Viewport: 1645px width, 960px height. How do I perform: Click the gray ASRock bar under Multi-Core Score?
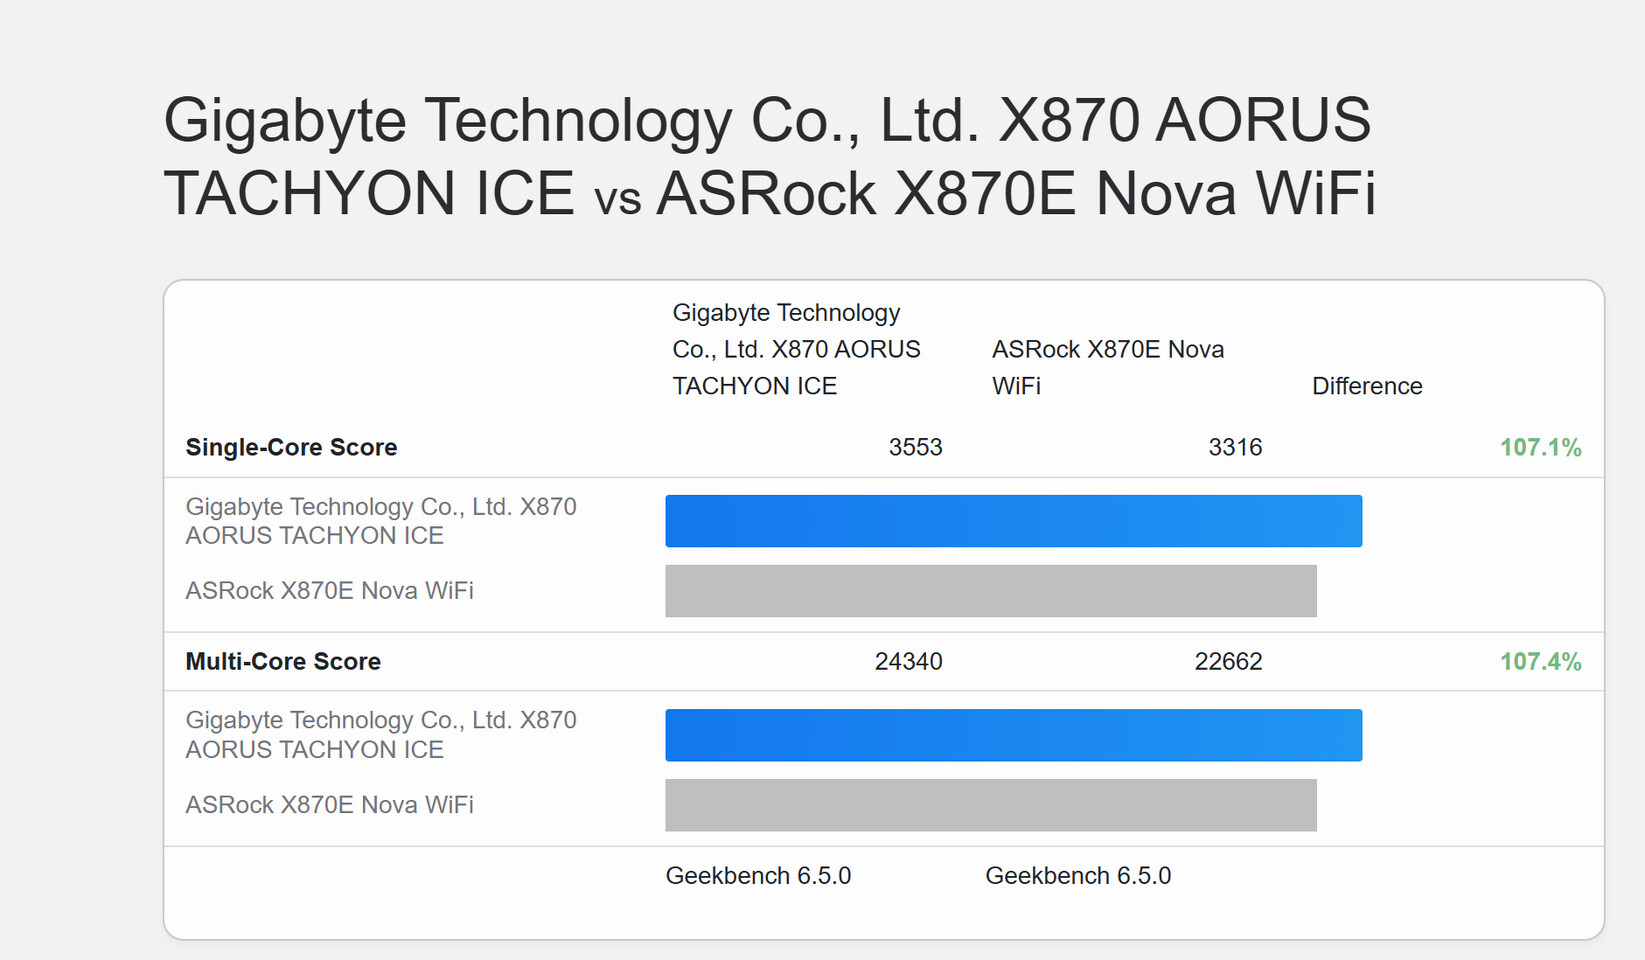click(990, 805)
